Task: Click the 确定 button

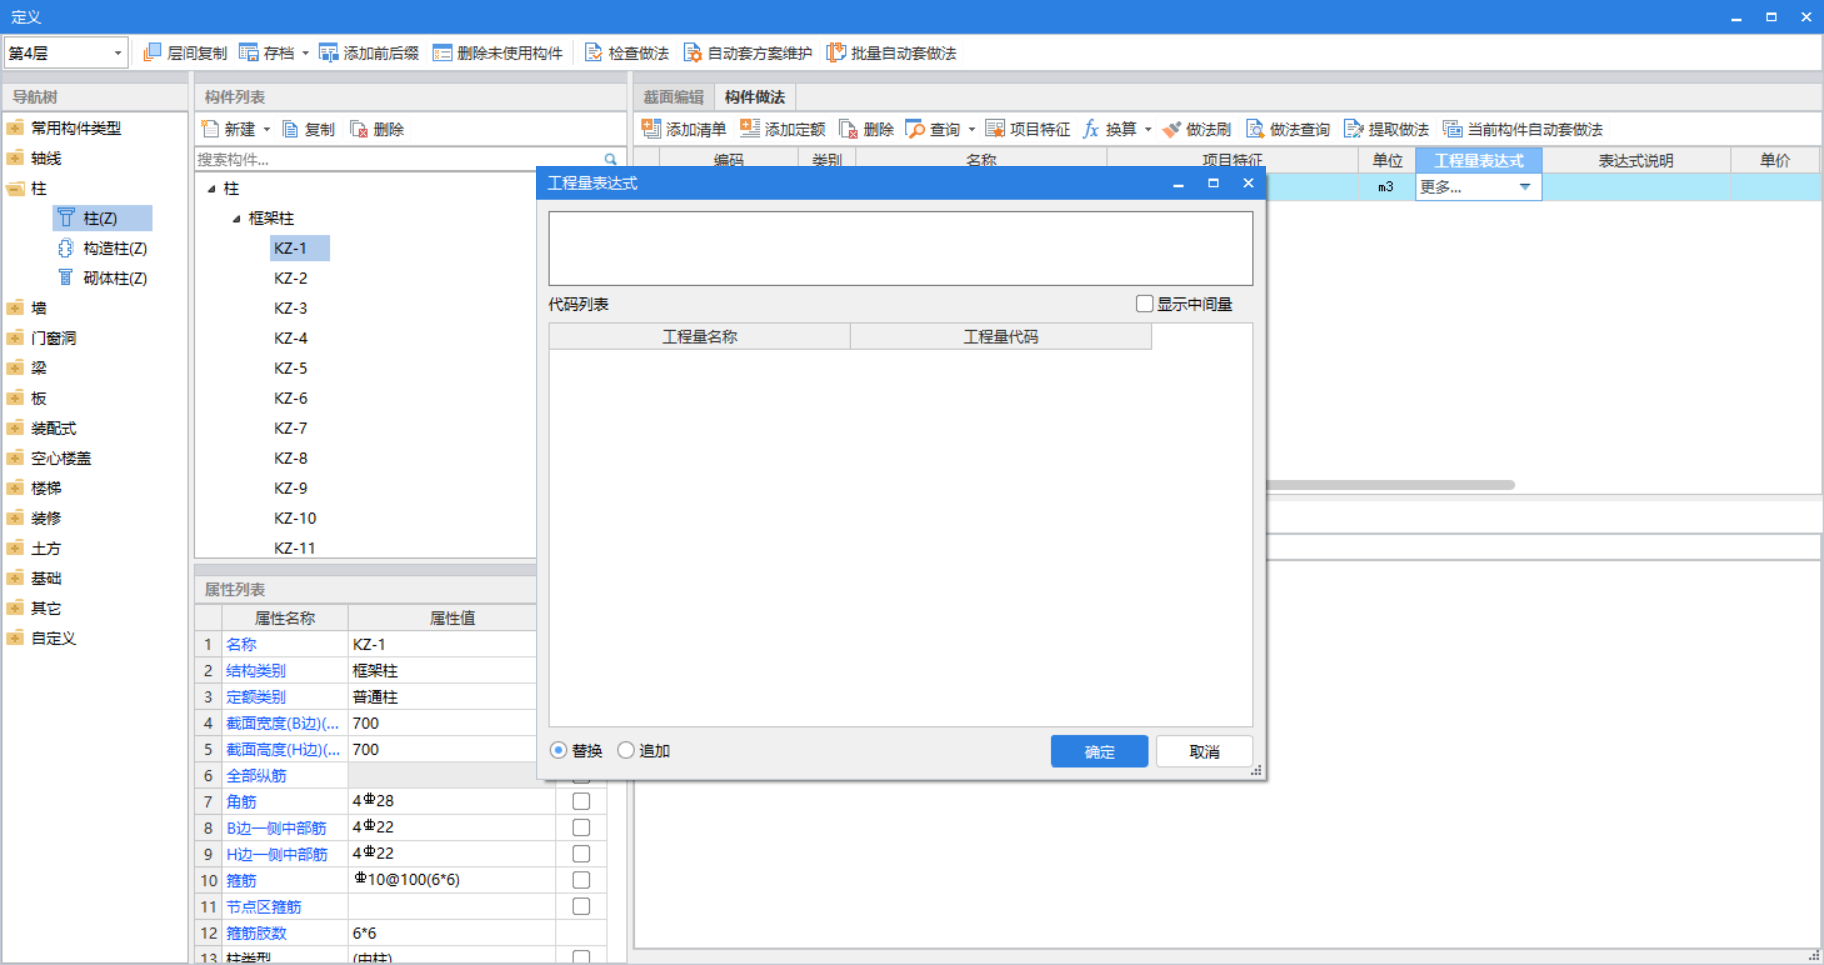Action: pos(1099,751)
